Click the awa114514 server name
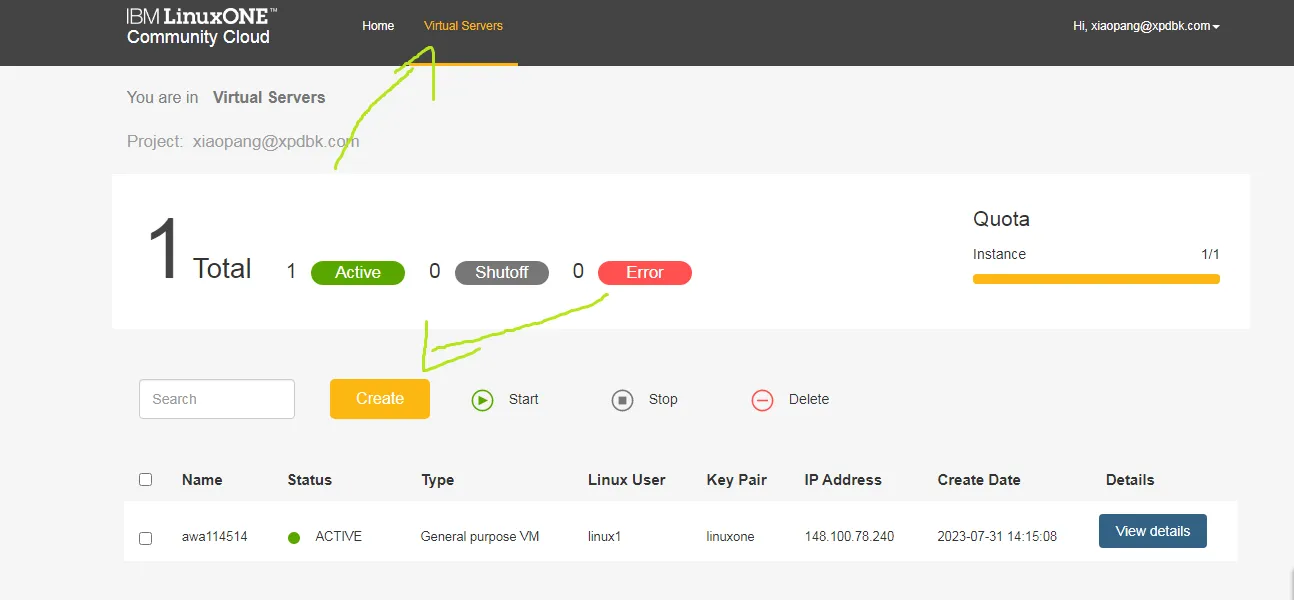The image size is (1294, 600). (x=214, y=537)
